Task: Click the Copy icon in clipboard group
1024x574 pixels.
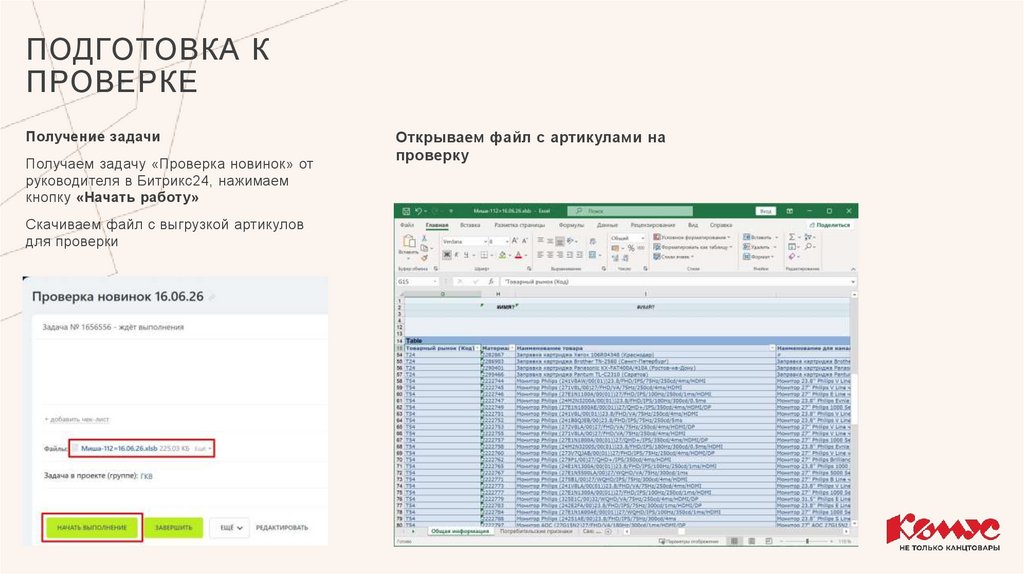Action: [424, 248]
